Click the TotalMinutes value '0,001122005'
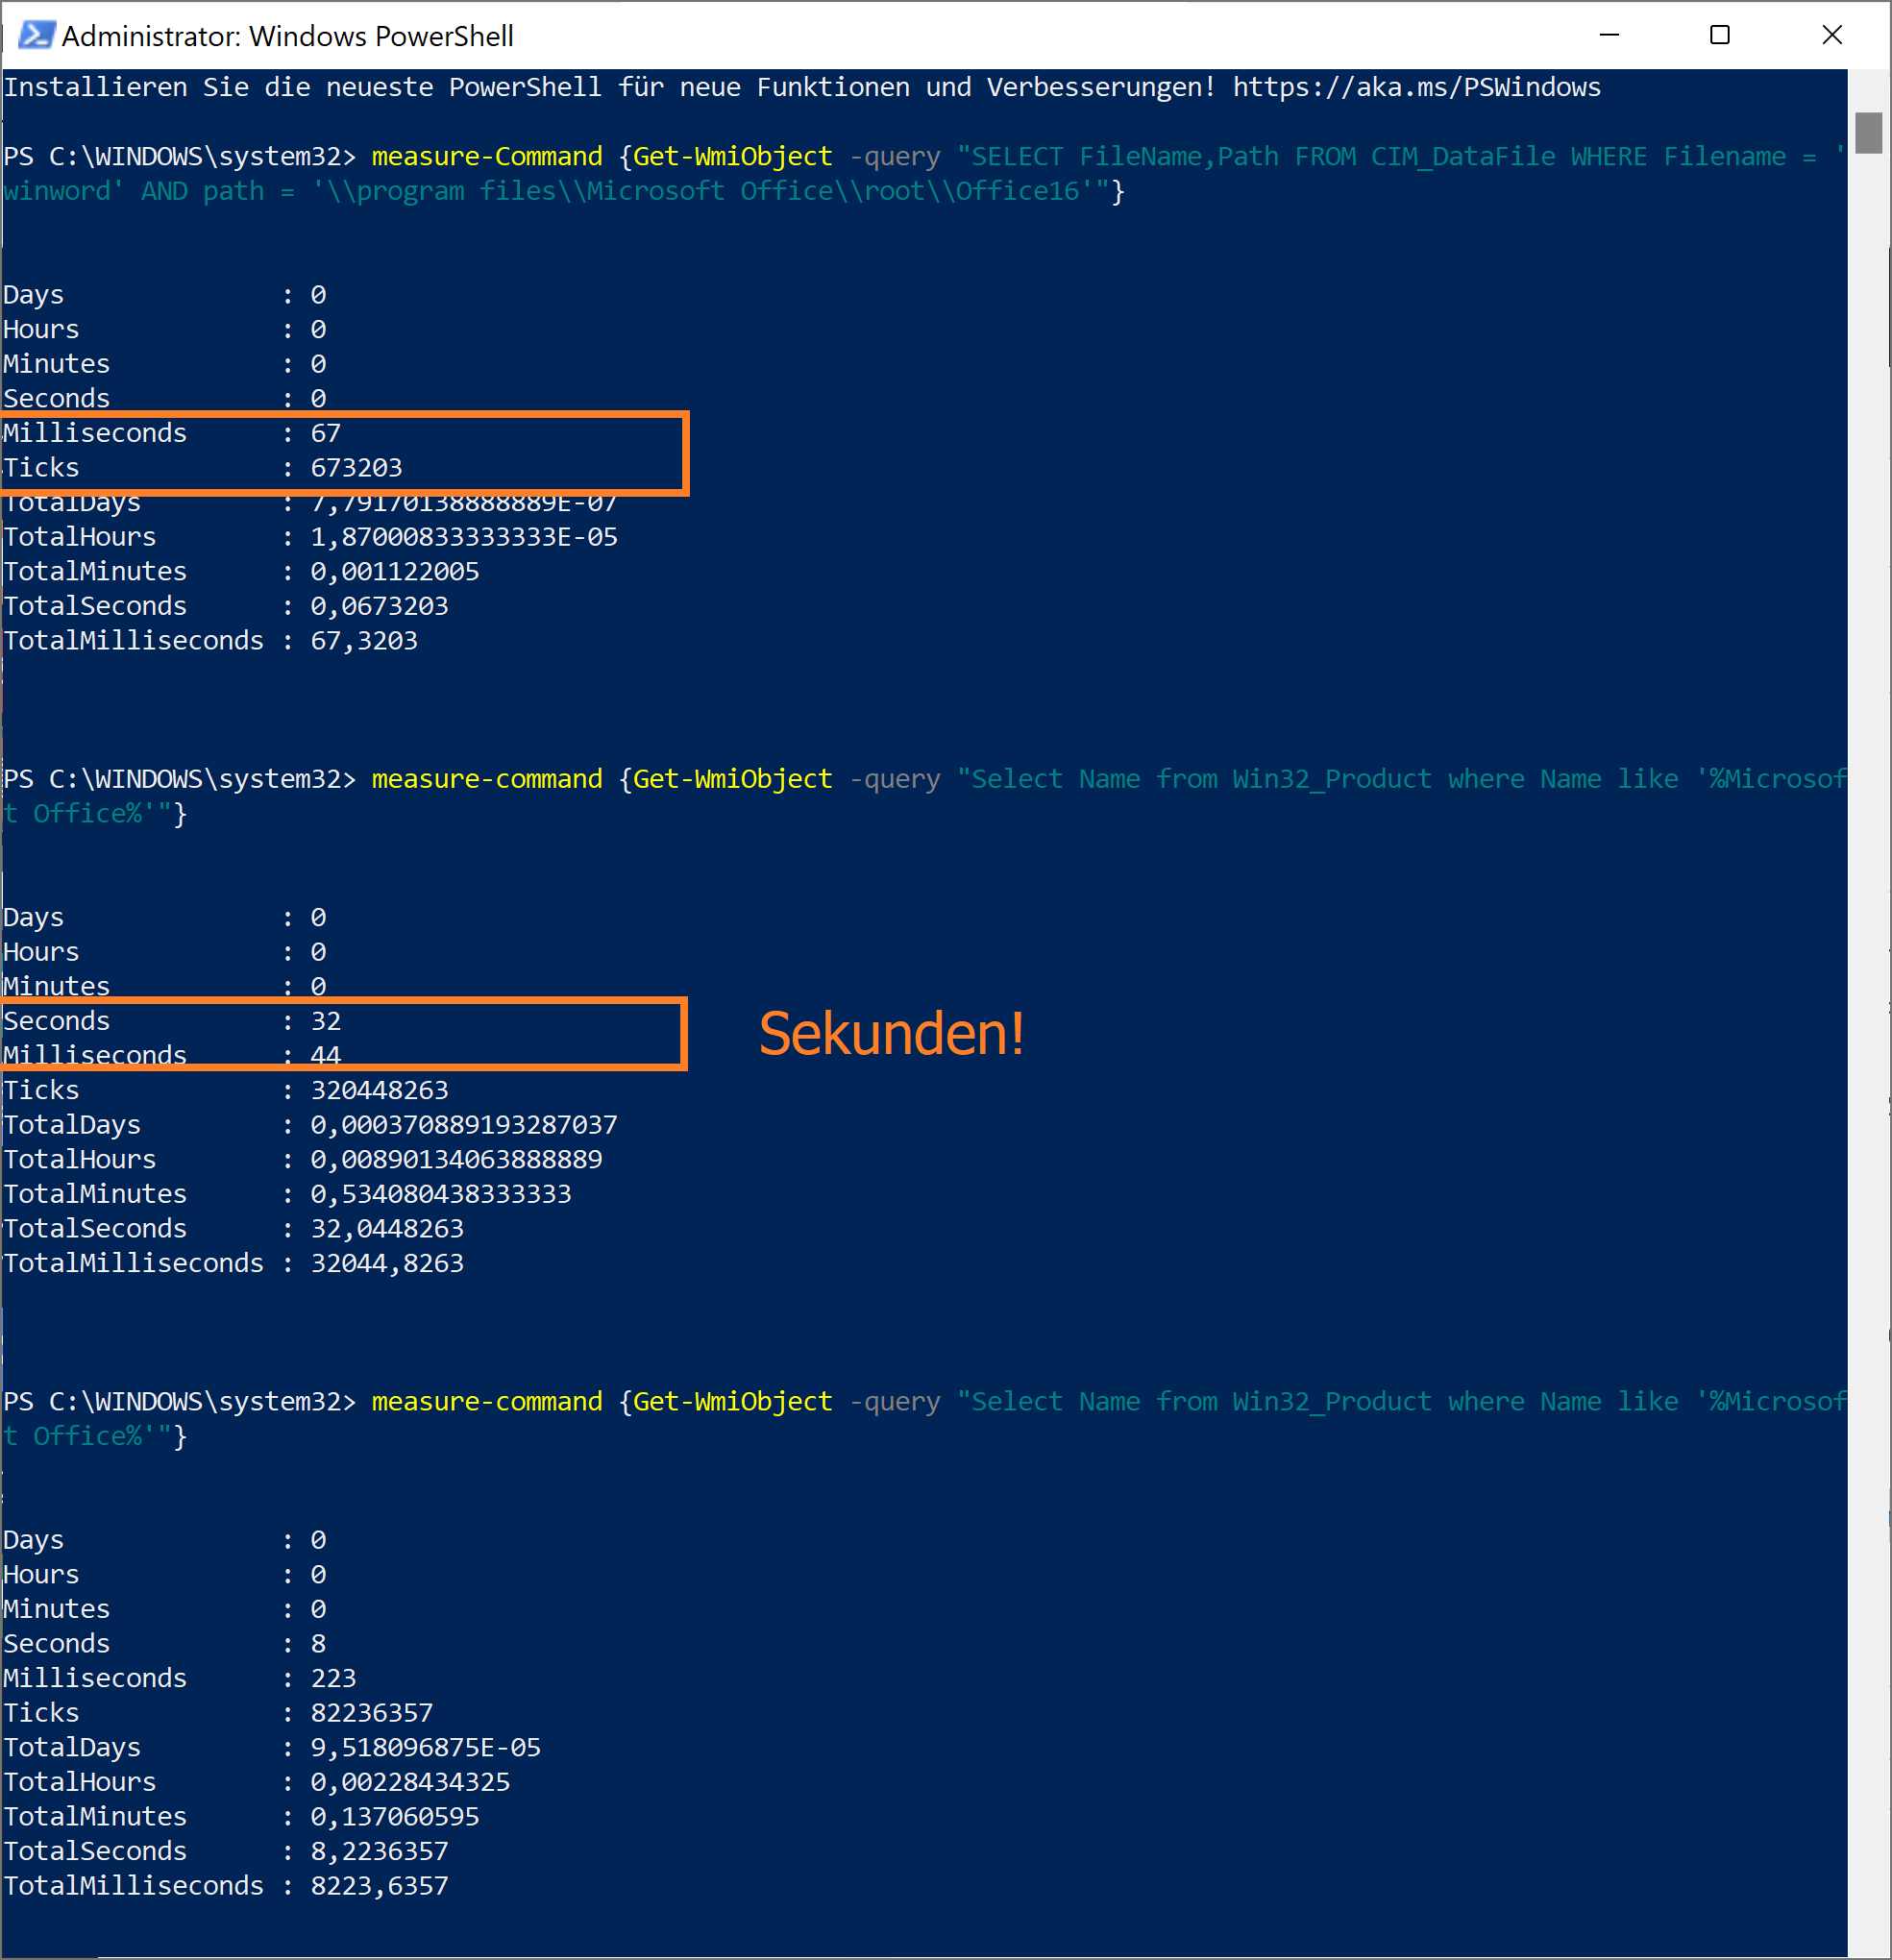1892x1960 pixels. click(x=395, y=572)
